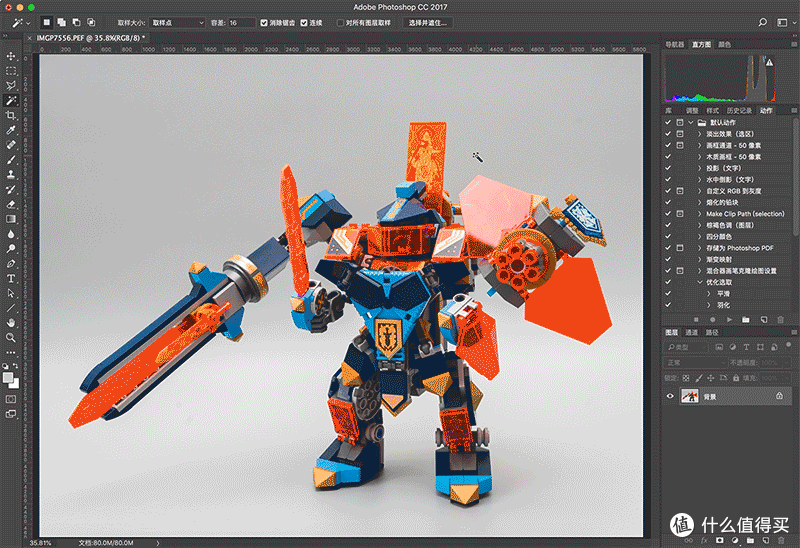The image size is (800, 548).
Task: Select the Polygonal Lasso tool
Action: [11, 86]
